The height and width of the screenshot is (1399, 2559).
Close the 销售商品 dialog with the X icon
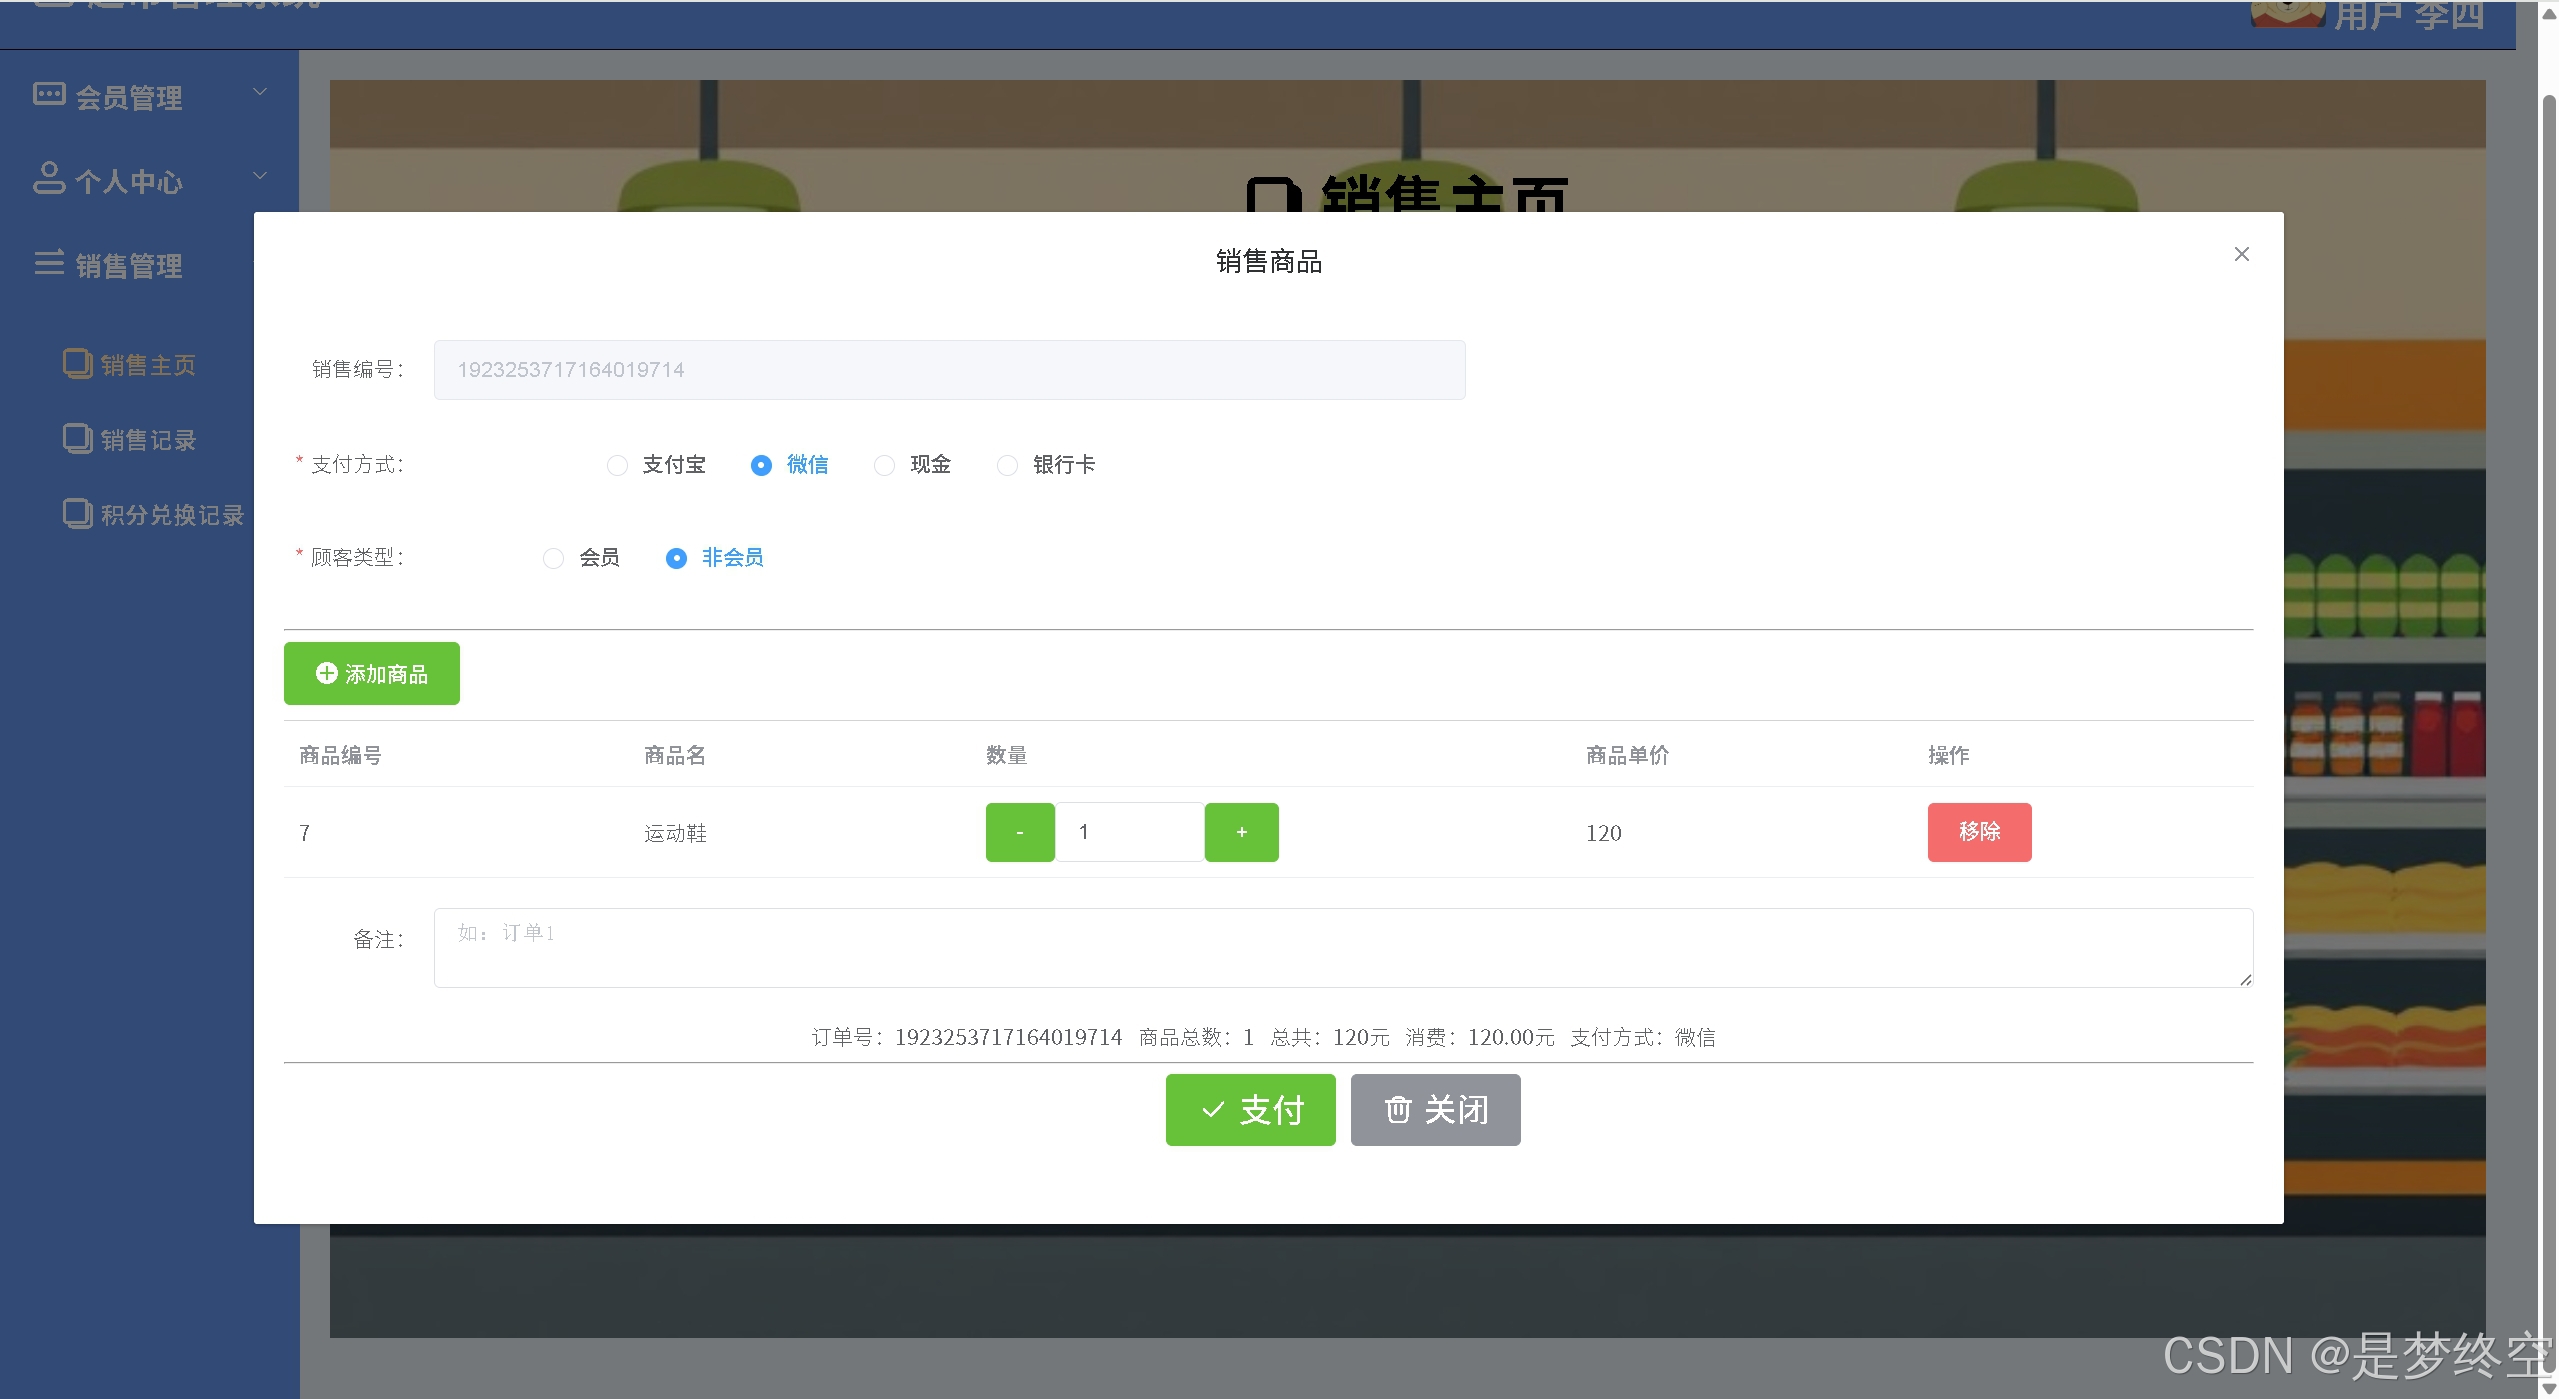[2241, 254]
